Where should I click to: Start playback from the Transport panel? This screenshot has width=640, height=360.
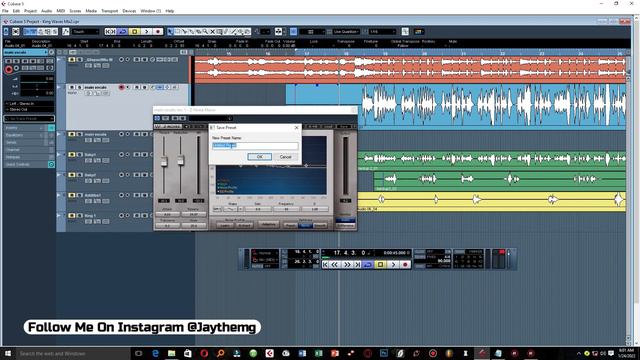393,264
